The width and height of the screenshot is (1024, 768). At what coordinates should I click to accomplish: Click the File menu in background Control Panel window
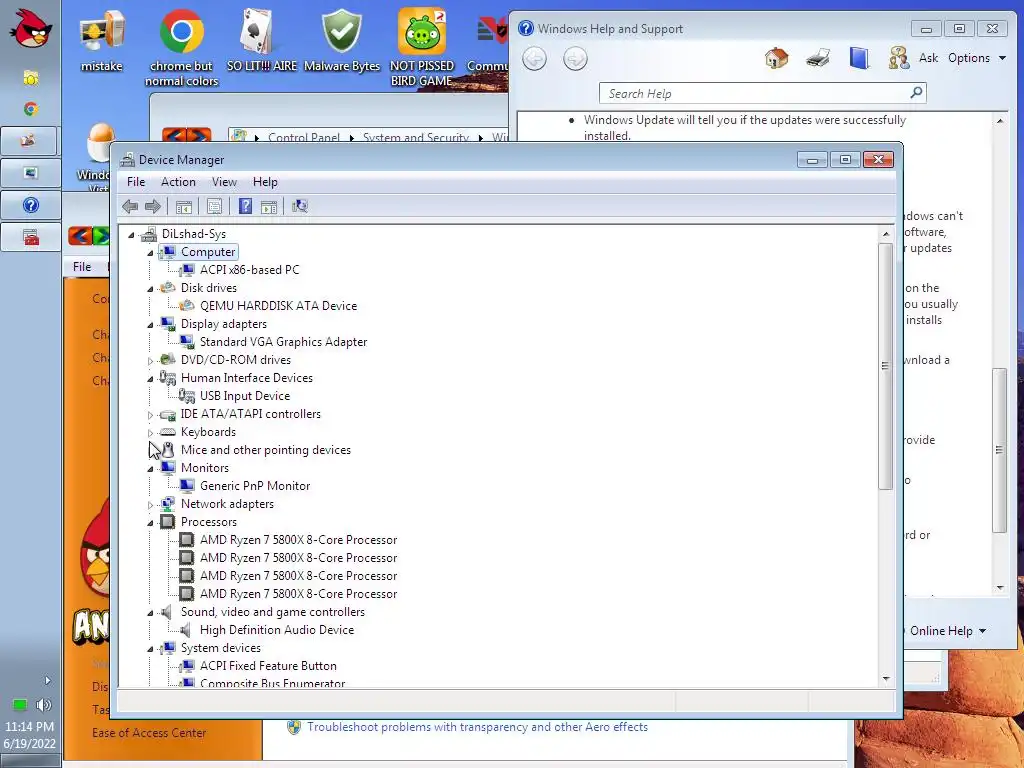click(x=82, y=266)
